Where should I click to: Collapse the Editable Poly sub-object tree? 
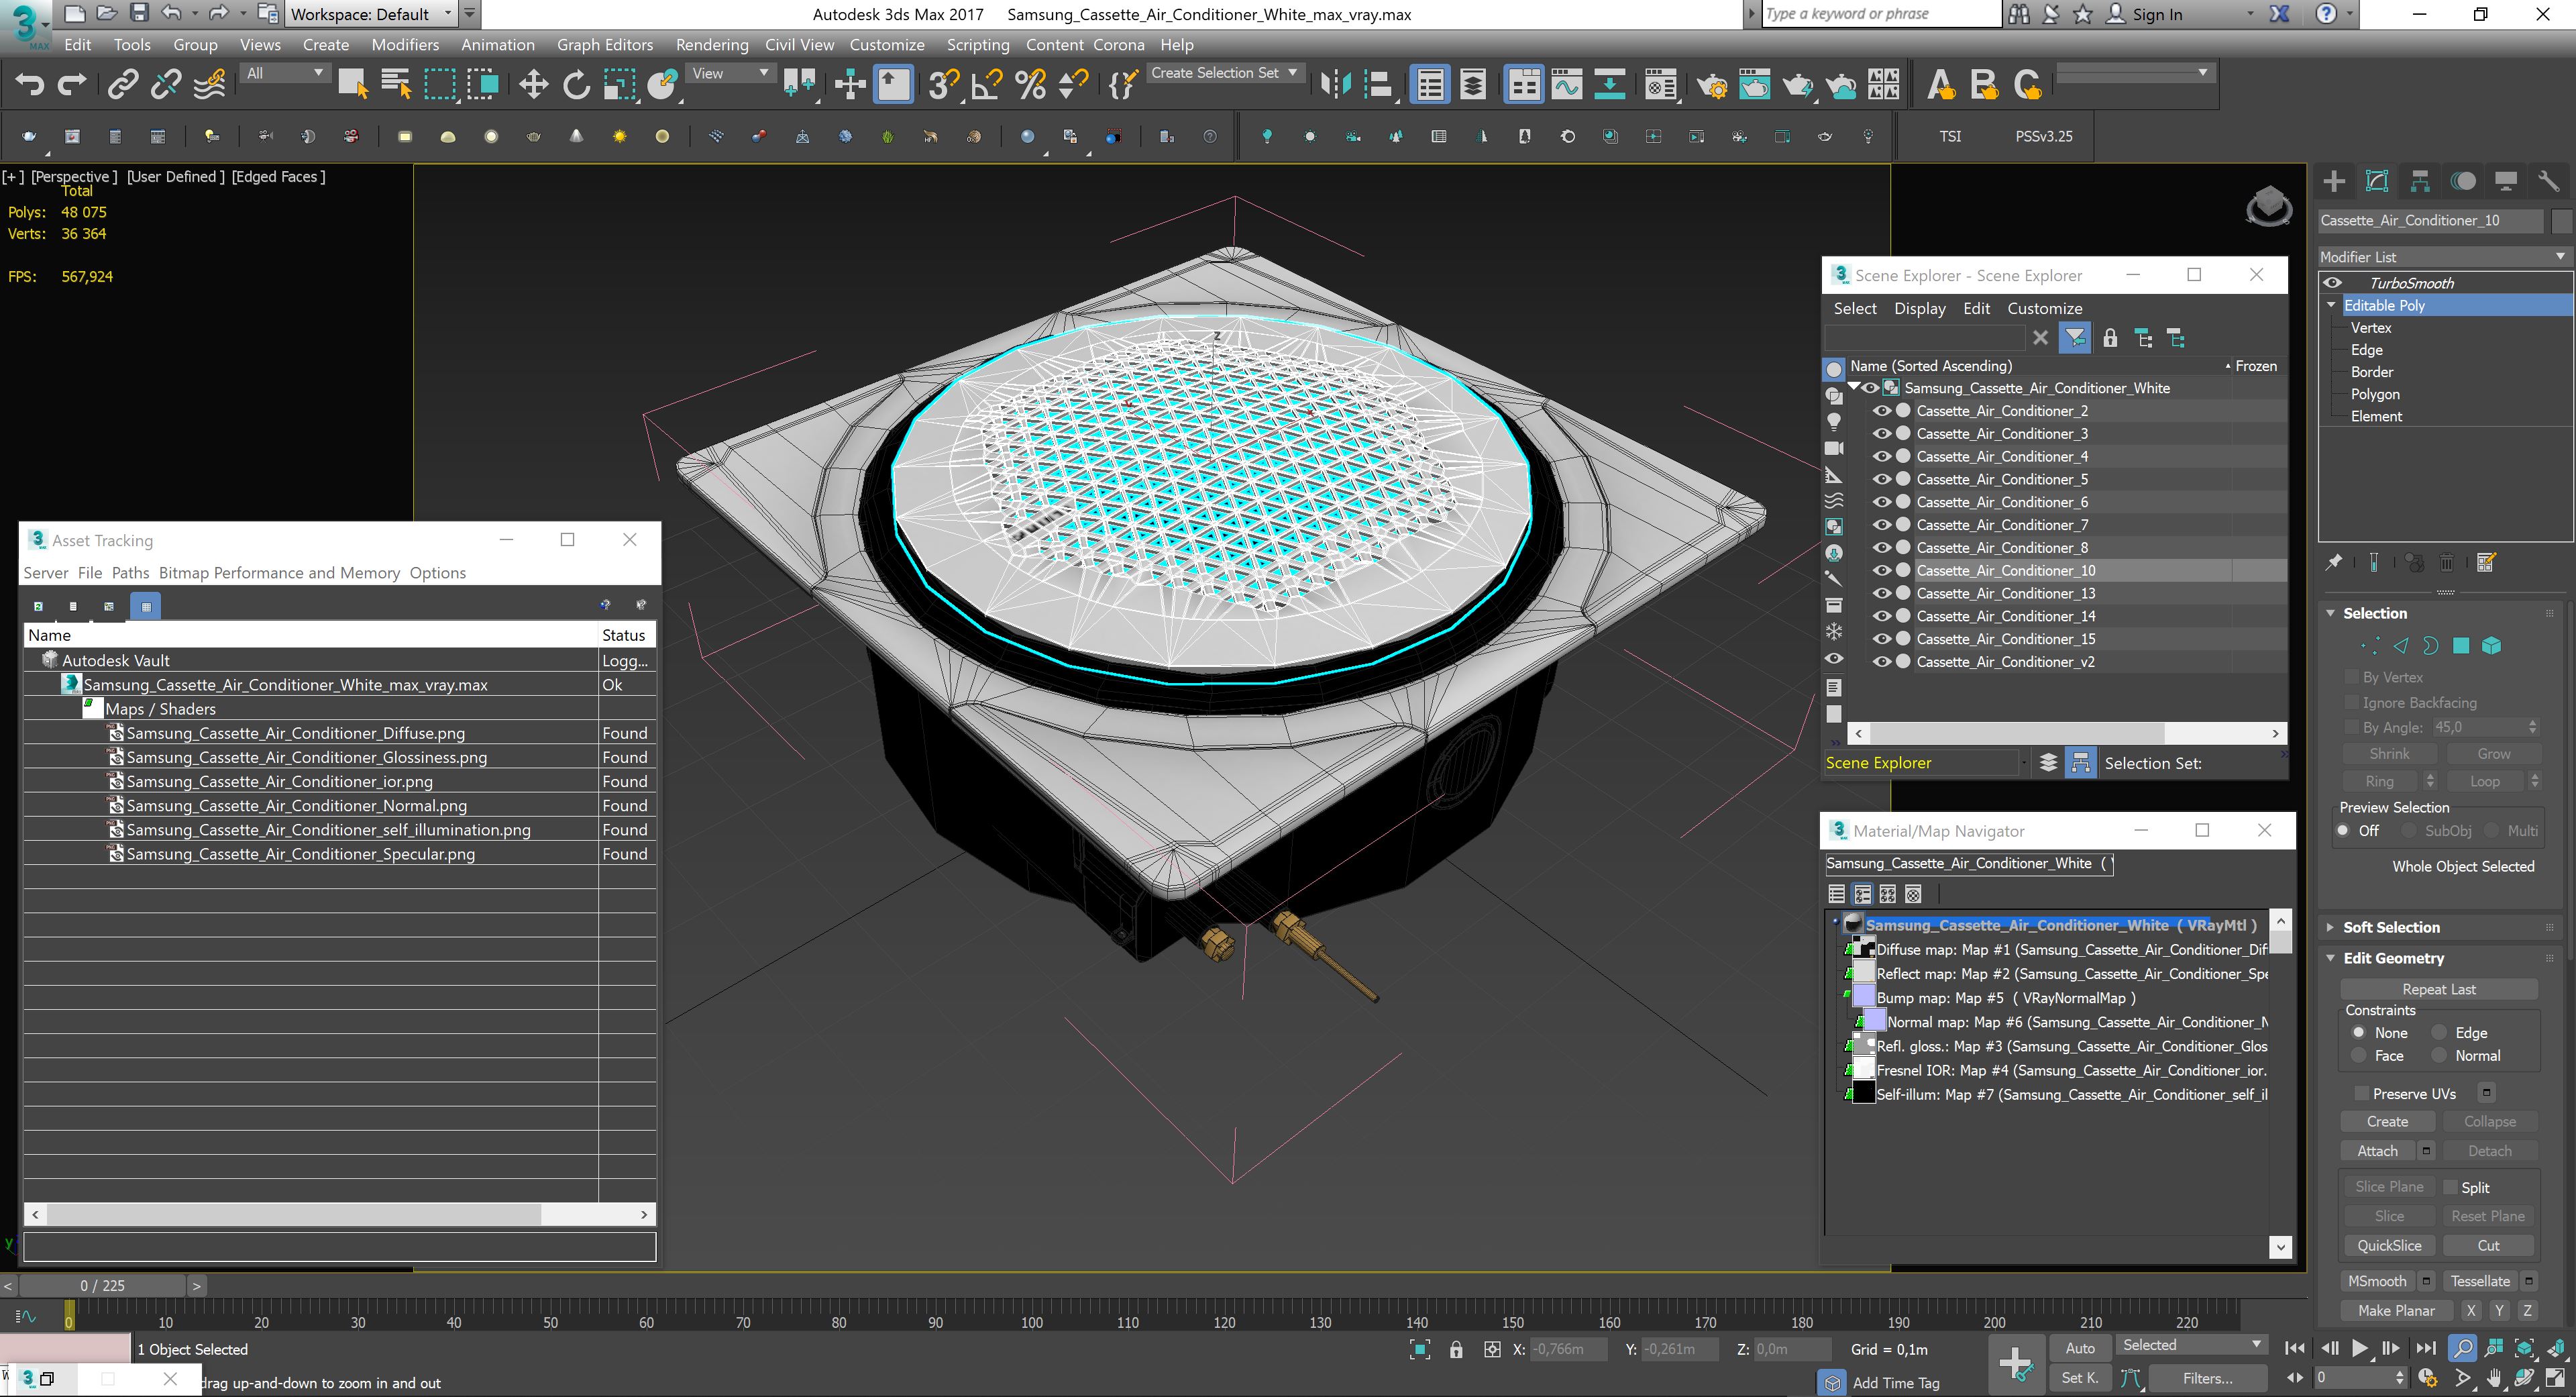coord(2331,305)
